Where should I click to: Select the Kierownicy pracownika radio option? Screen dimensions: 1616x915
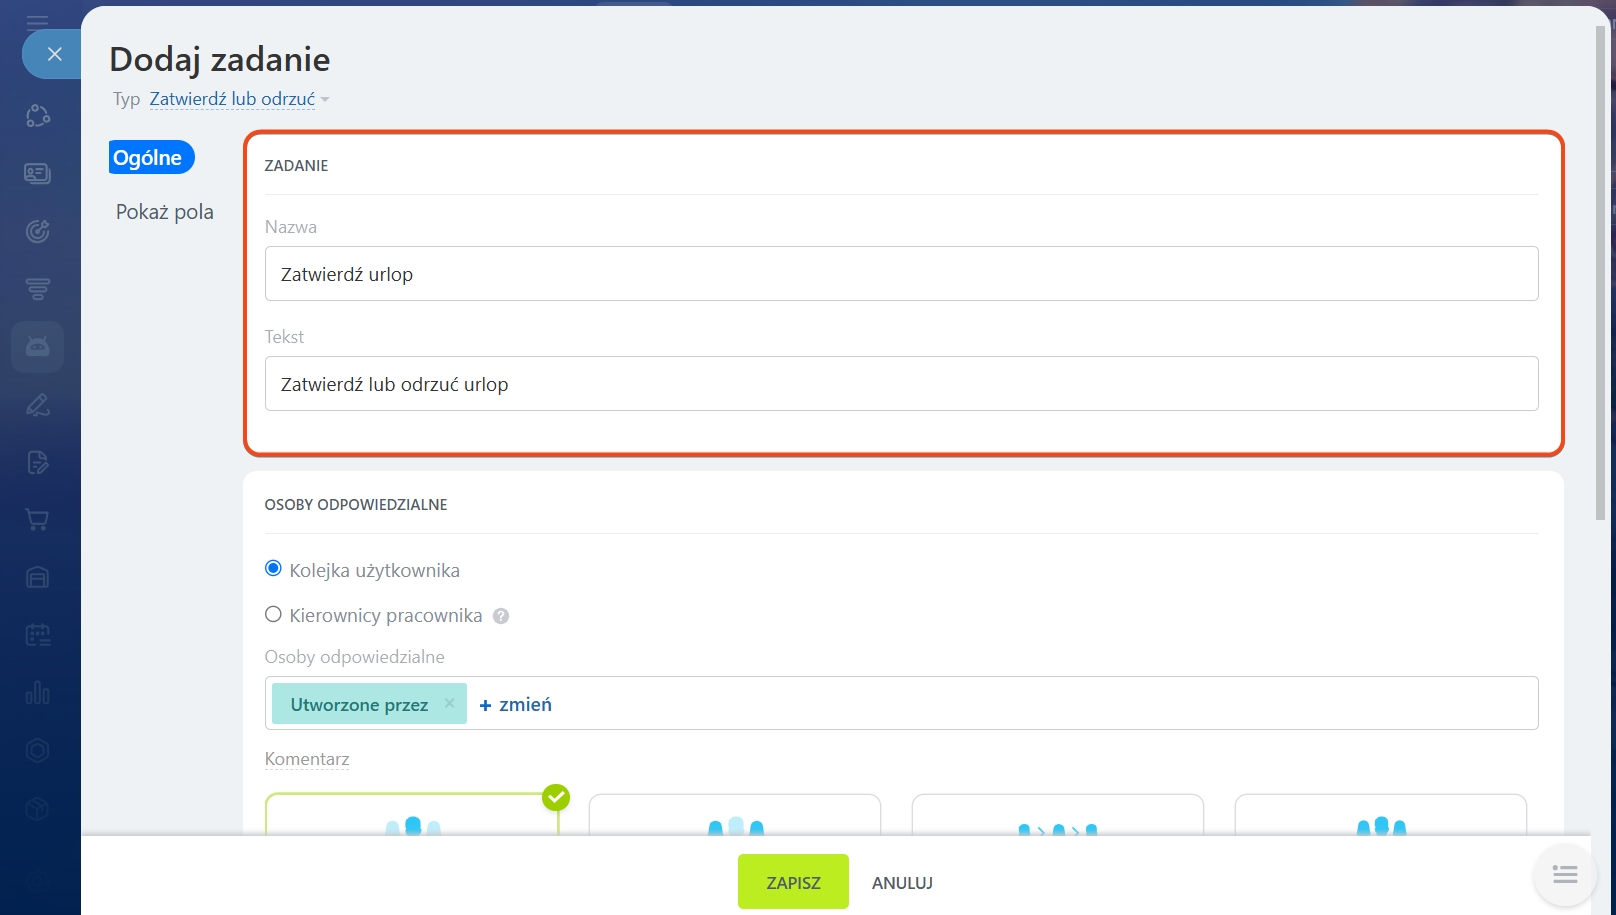click(273, 615)
